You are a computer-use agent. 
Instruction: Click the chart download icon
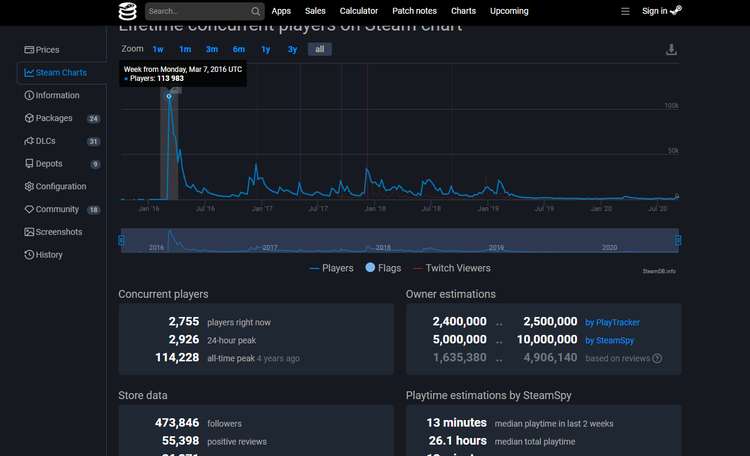671,49
